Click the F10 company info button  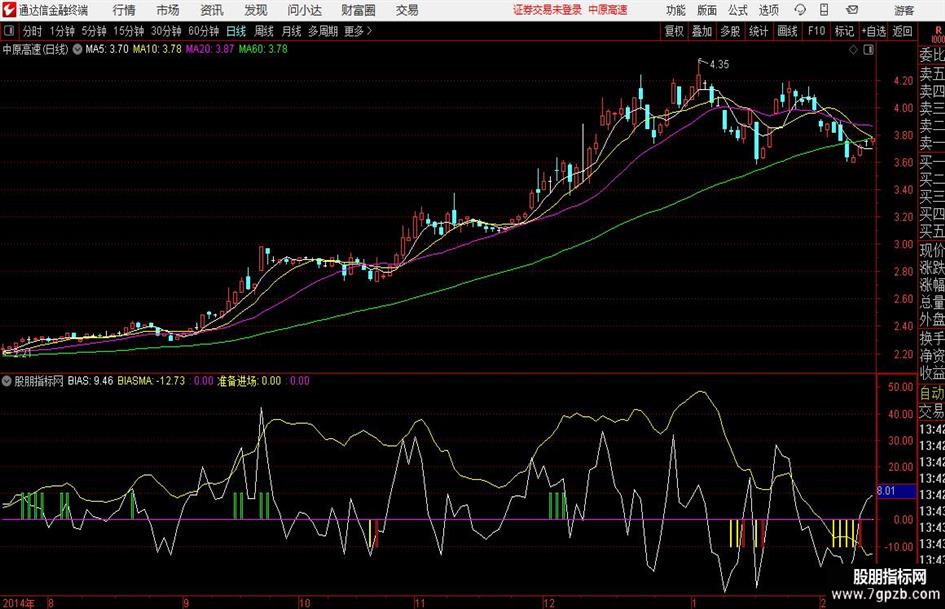(x=816, y=31)
